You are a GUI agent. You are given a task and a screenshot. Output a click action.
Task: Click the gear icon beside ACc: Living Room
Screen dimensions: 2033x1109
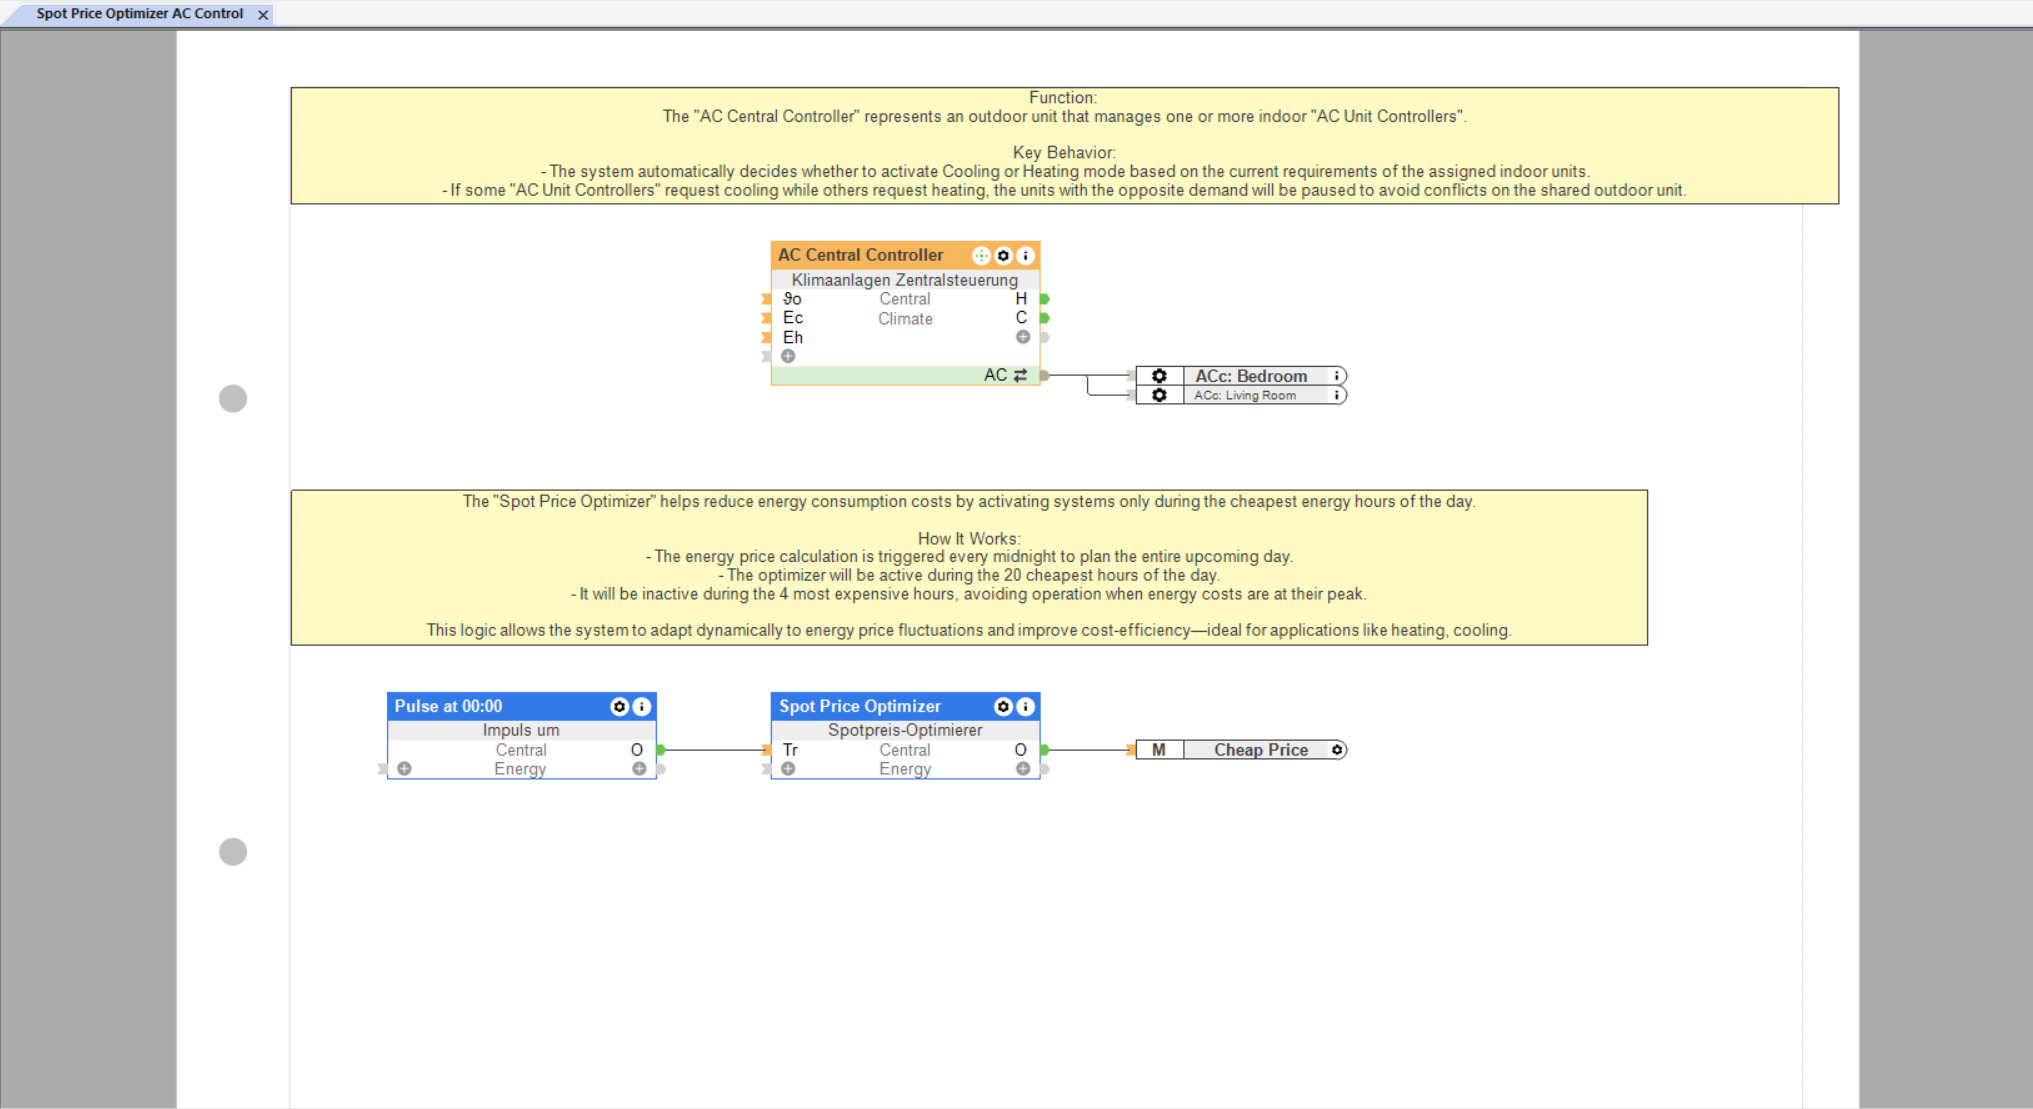tap(1159, 396)
